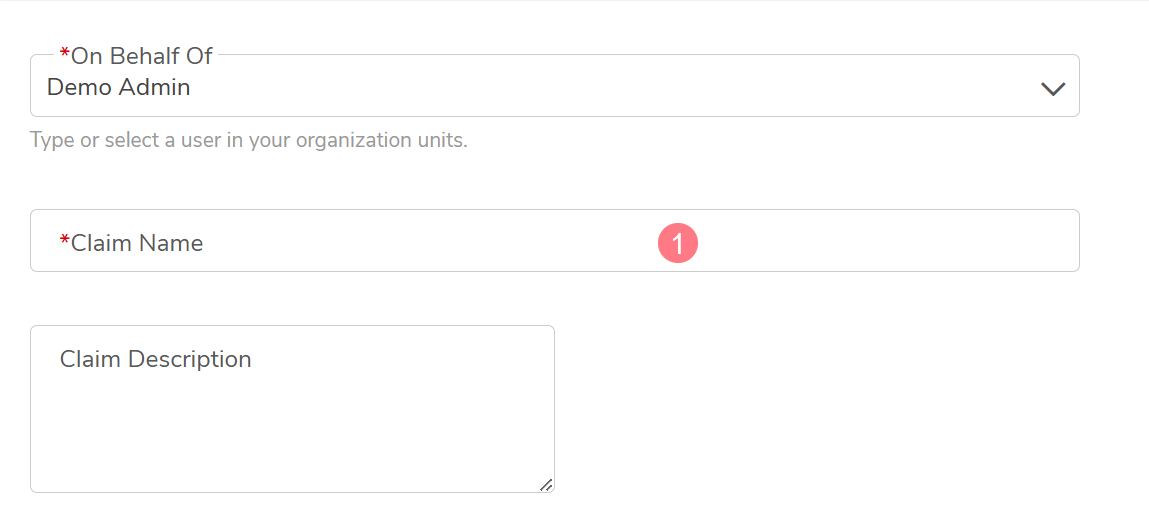Select the Demo Admin value text
This screenshot has height=510, width=1149.
(x=118, y=87)
